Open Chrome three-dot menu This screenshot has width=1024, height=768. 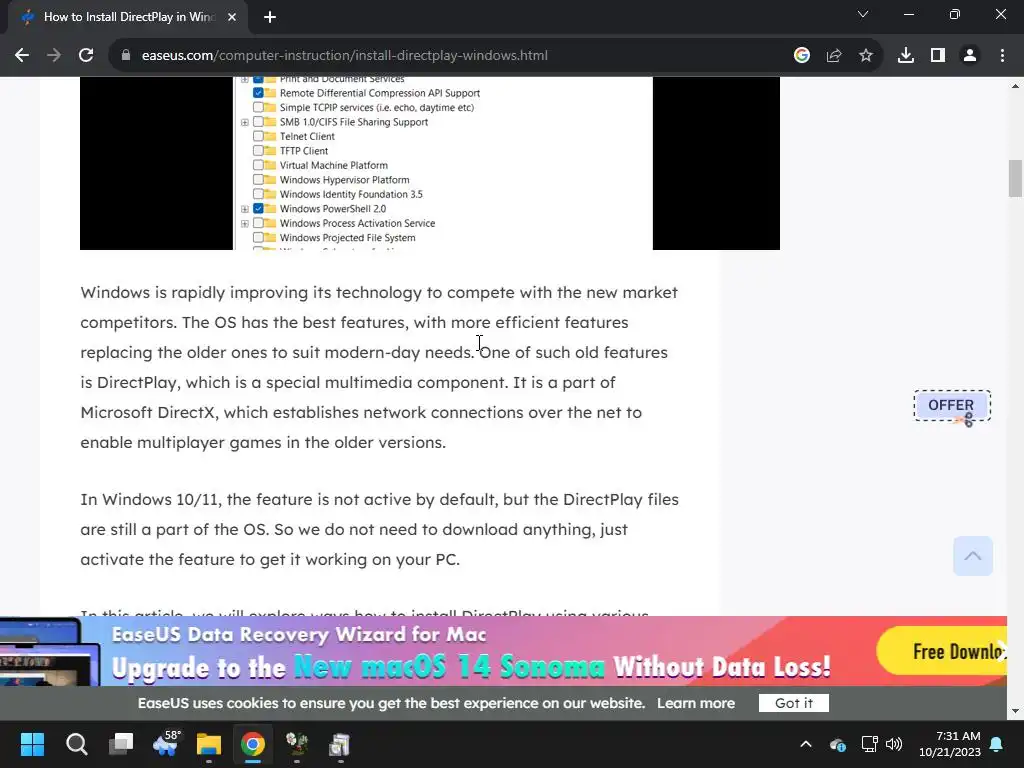(1002, 56)
